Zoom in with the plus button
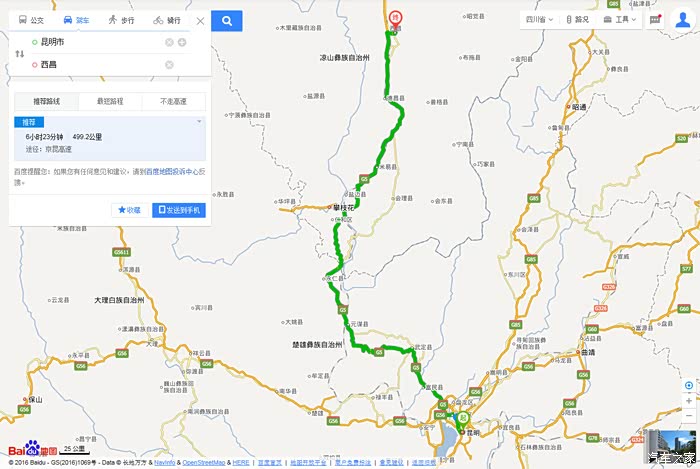 click(689, 401)
